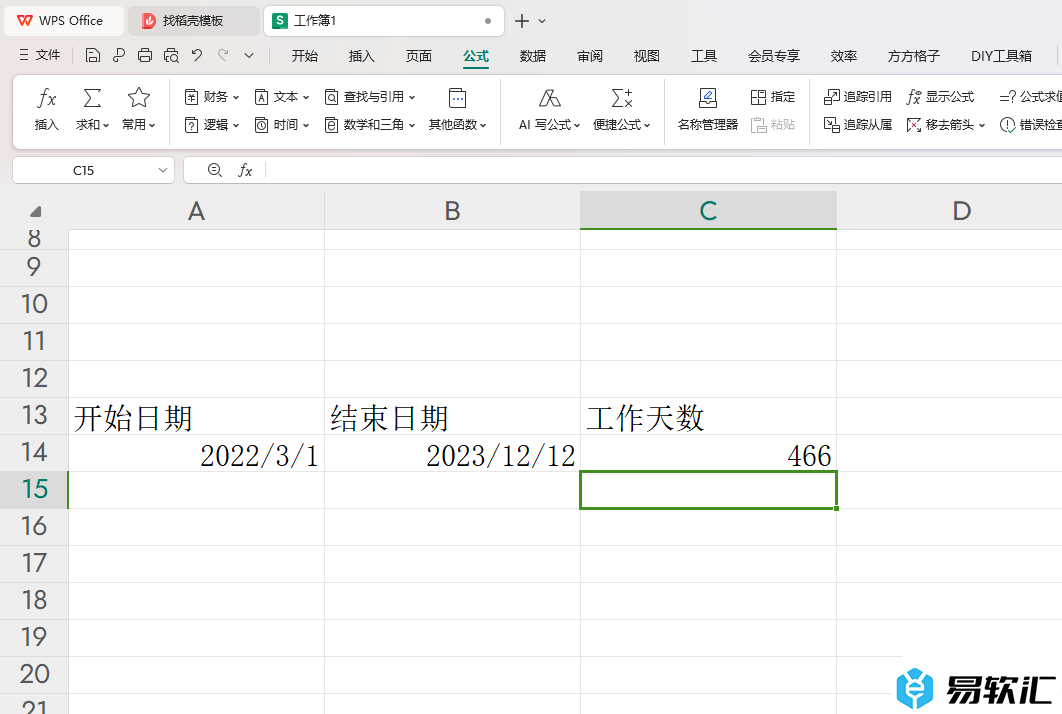This screenshot has height=714, width=1062.
Task: Click the Name Box showing C15
Action: [x=84, y=170]
